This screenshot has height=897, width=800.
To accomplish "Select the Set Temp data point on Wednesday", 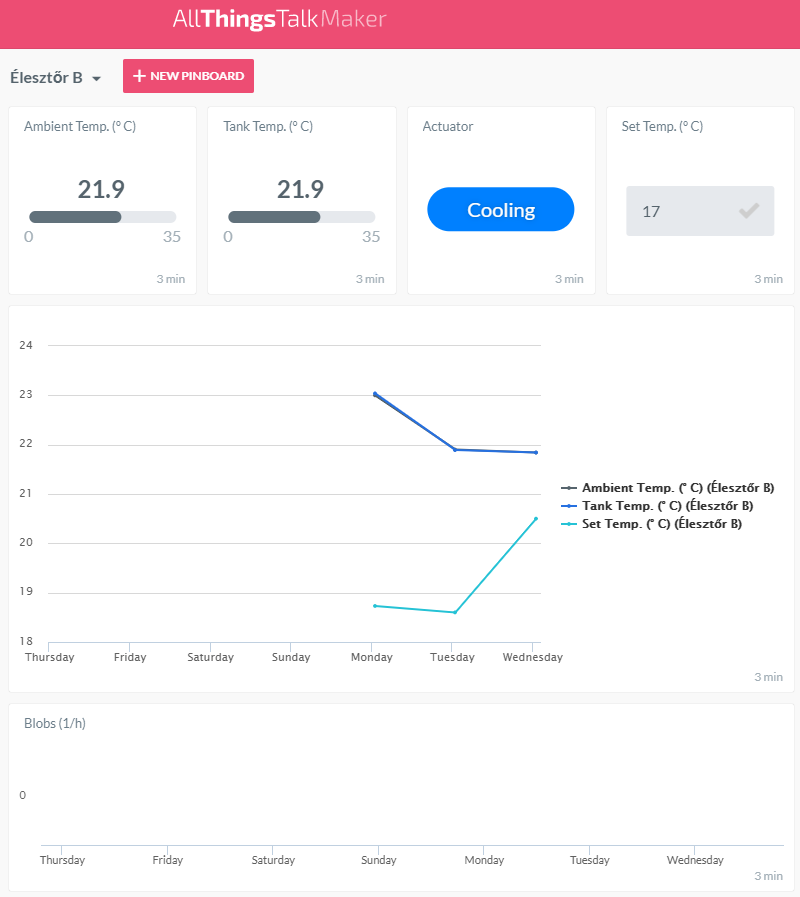I will coord(536,518).
